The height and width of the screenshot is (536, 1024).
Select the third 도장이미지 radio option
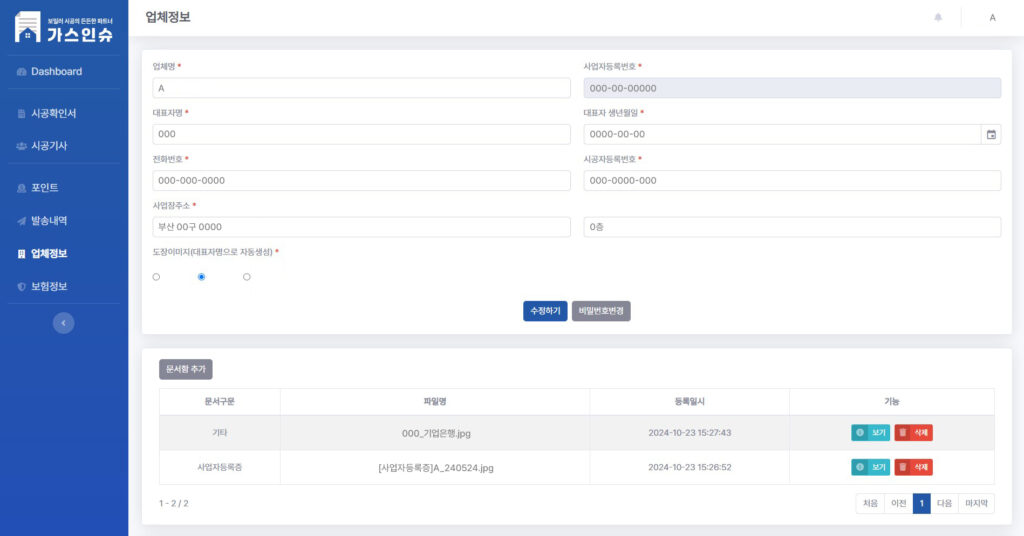coord(247,277)
